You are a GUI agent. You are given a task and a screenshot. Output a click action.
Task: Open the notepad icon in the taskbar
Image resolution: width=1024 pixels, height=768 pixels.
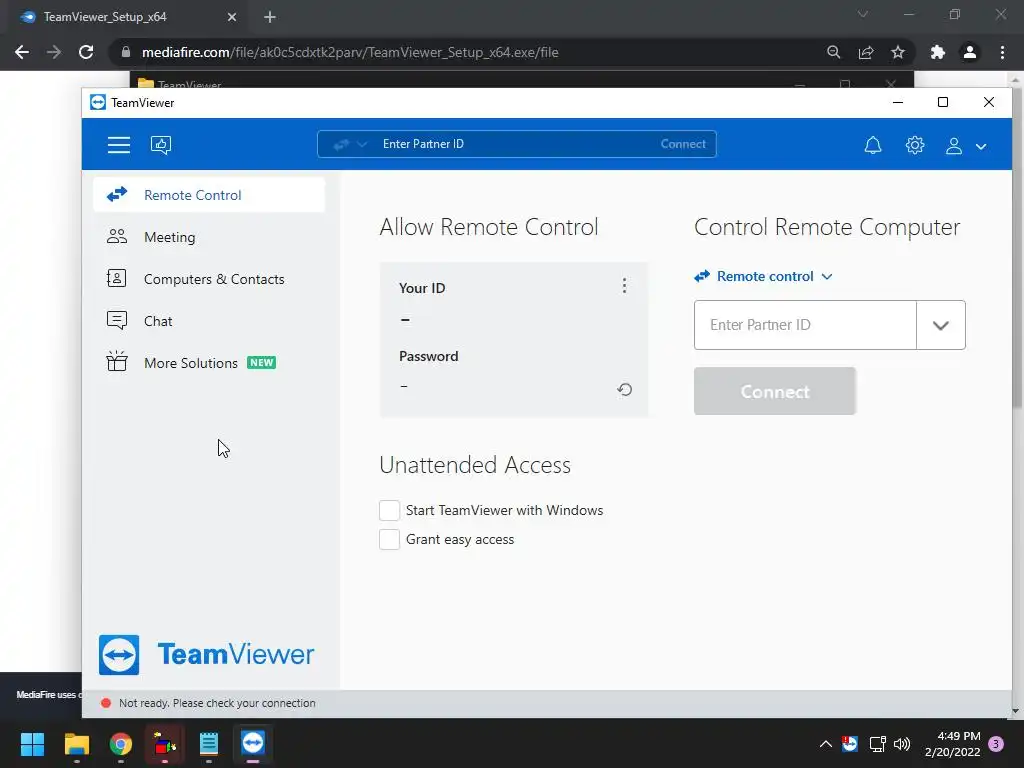tap(209, 744)
